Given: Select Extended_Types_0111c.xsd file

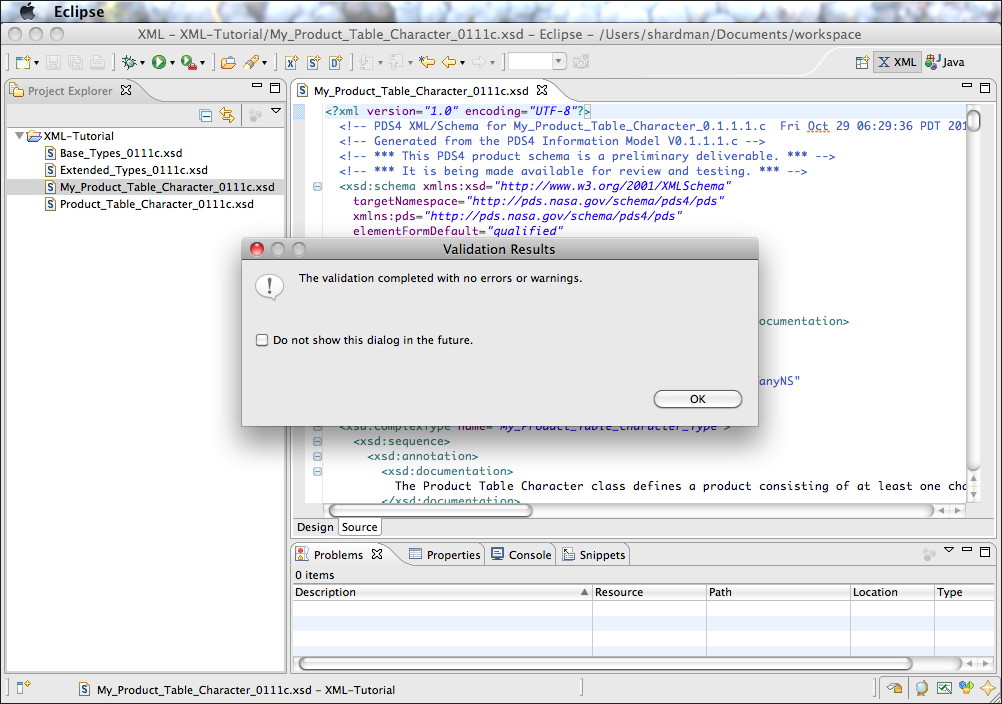Looking at the screenshot, I should pyautogui.click(x=127, y=170).
